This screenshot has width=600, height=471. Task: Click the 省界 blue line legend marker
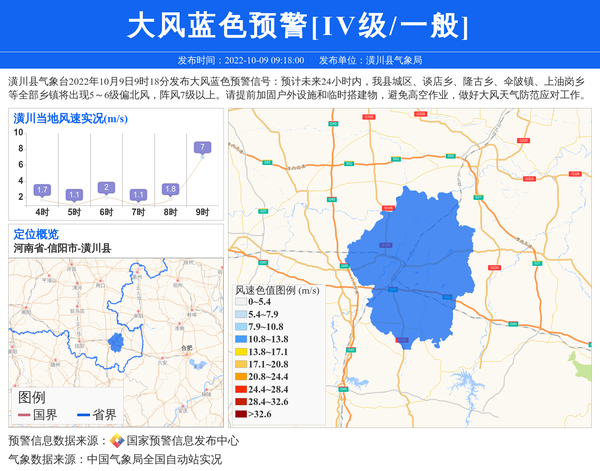83,415
